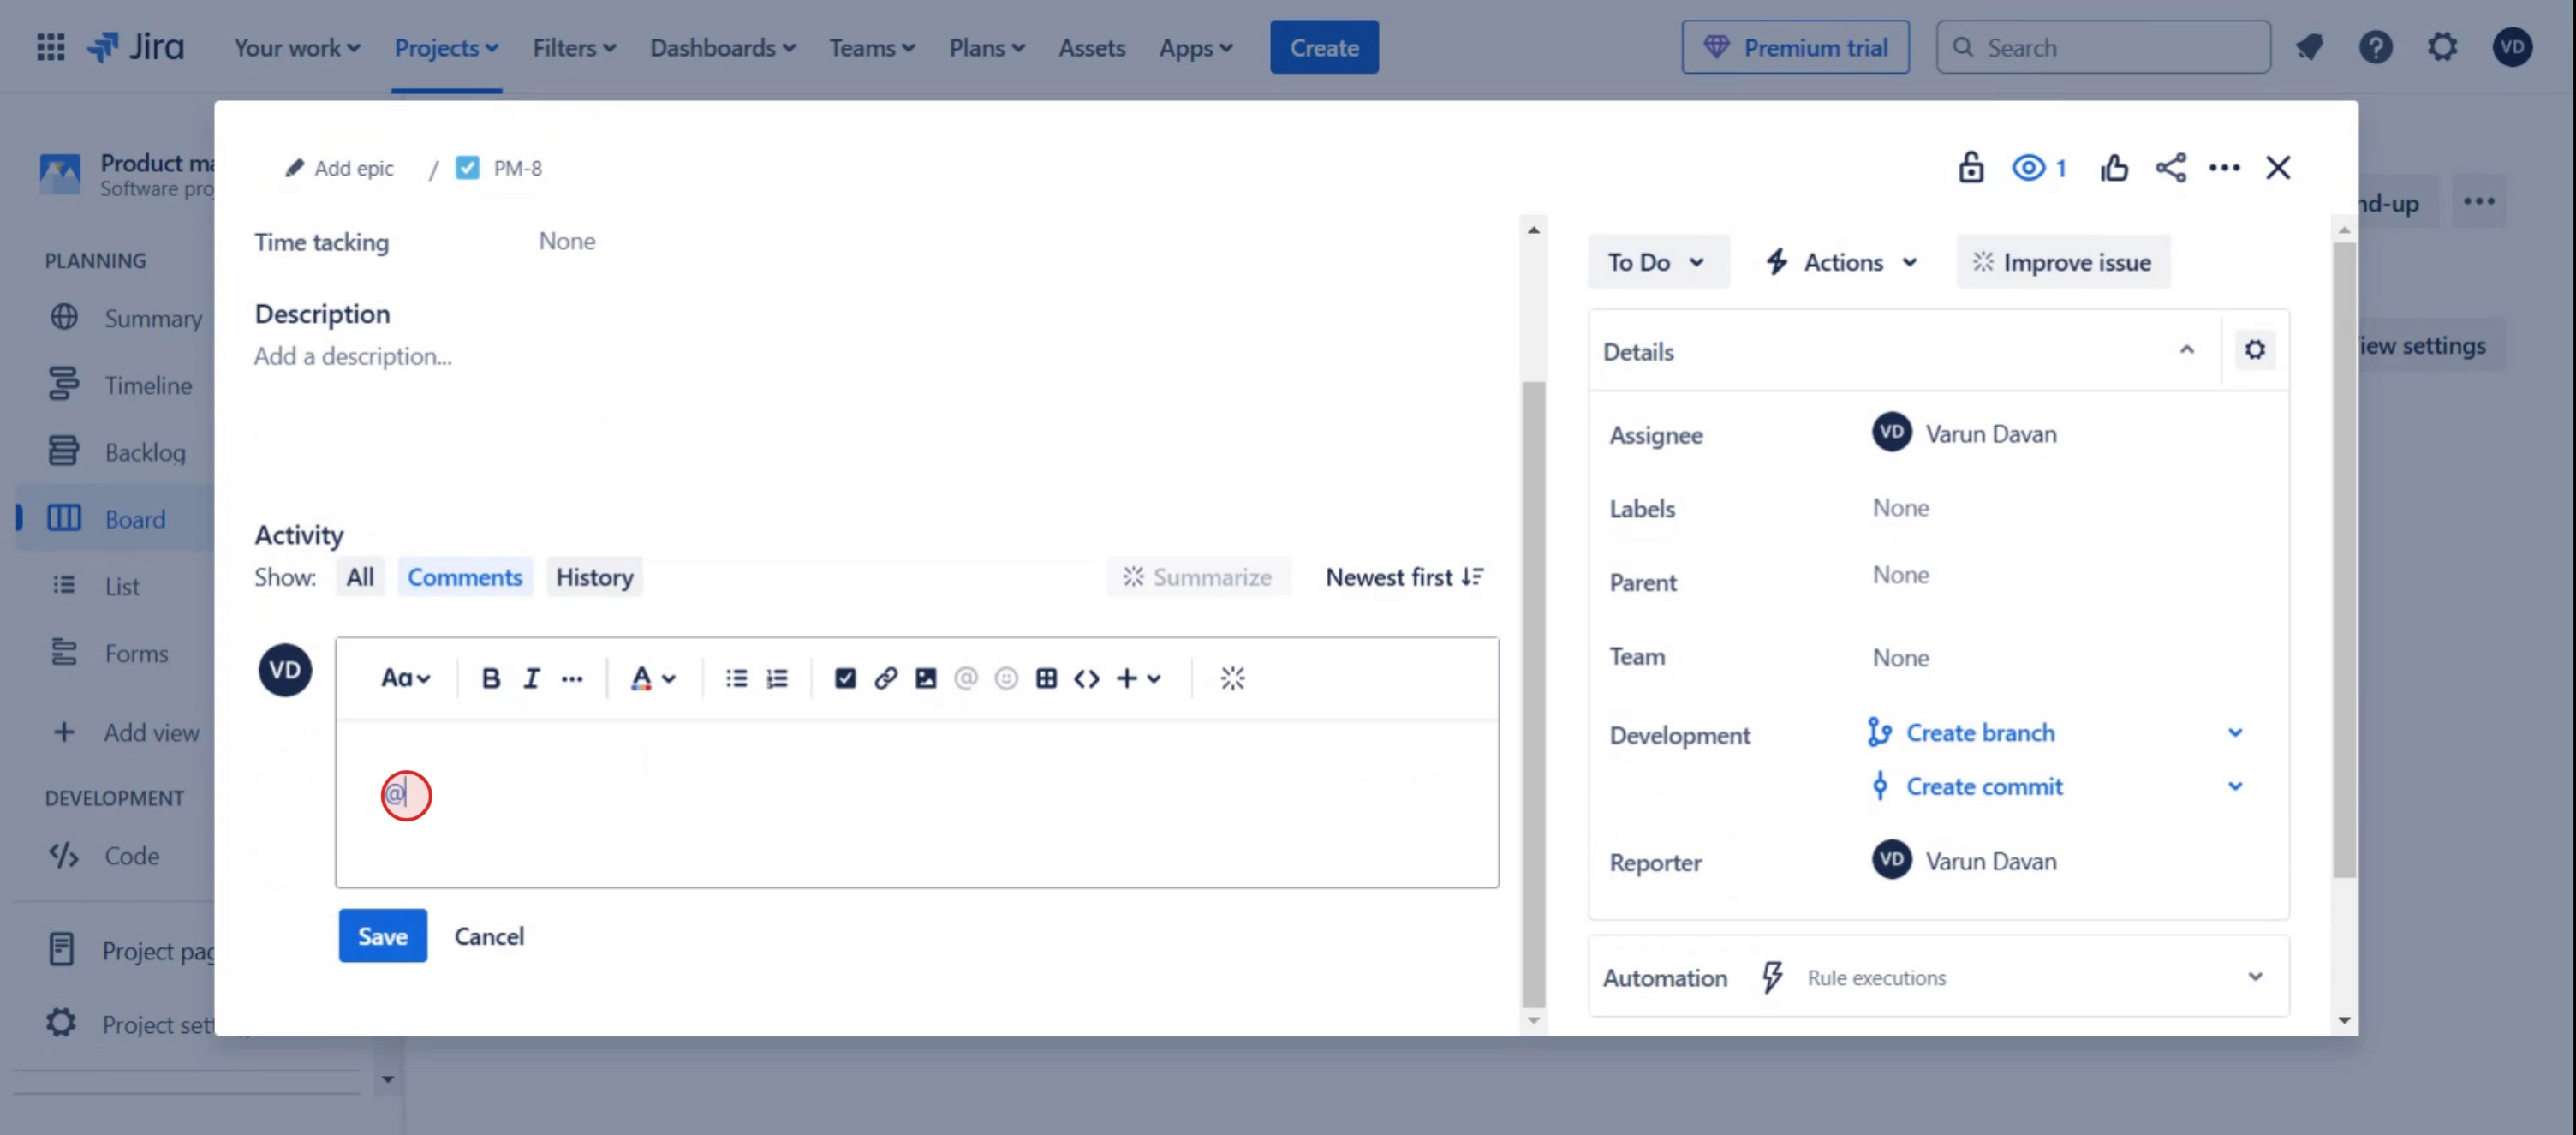Open the To Do status dropdown
This screenshot has width=2576, height=1135.
coord(1656,262)
